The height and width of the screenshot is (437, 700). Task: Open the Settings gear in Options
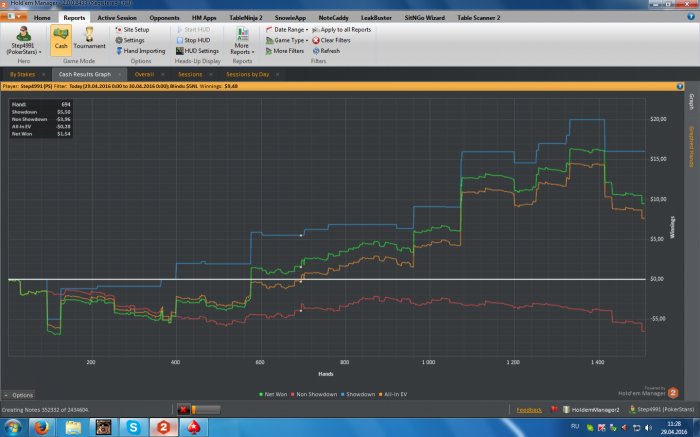(x=133, y=40)
